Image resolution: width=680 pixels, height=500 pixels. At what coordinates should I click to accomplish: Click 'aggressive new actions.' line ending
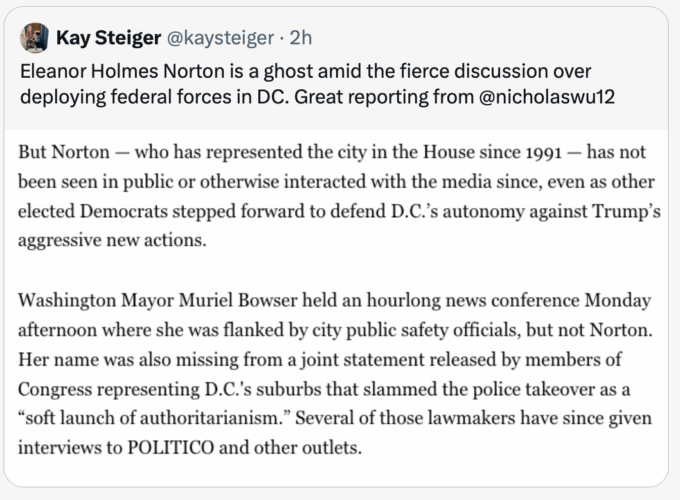click(112, 240)
